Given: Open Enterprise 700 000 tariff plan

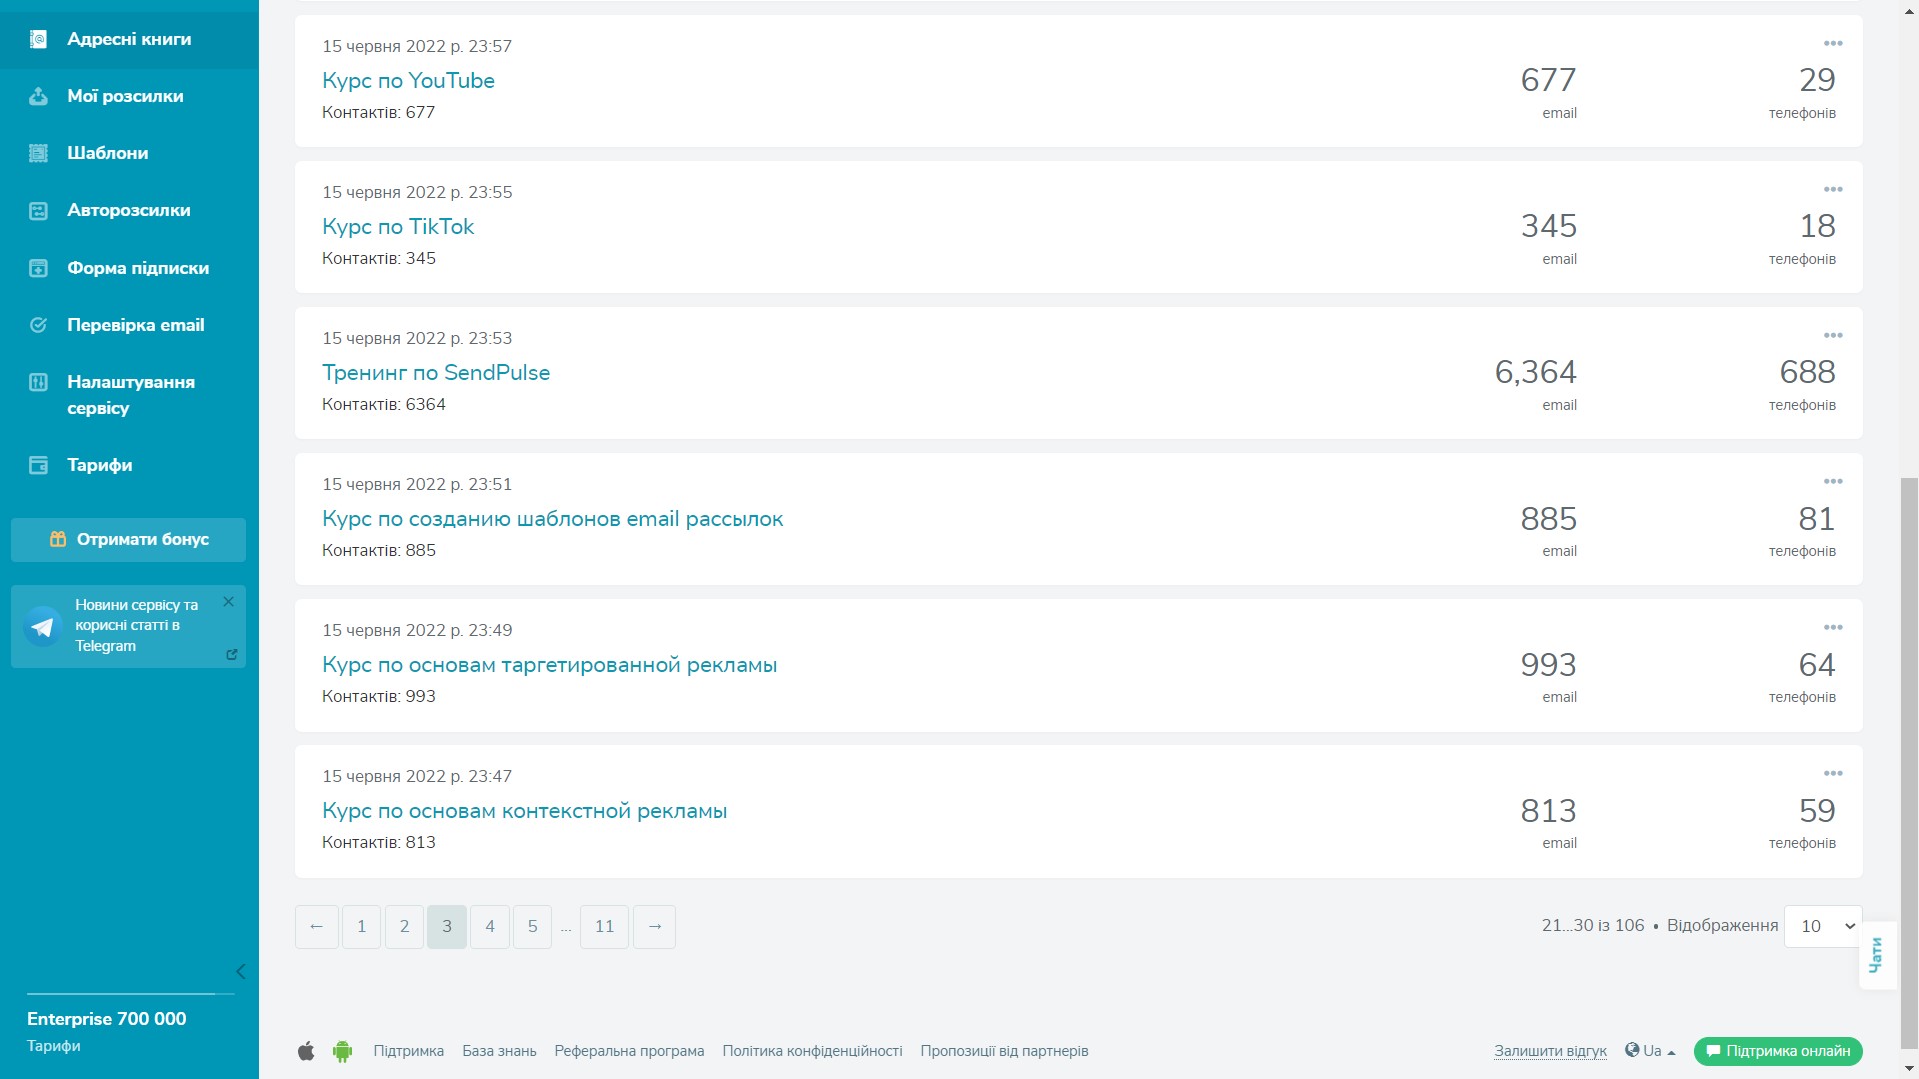Looking at the screenshot, I should click(106, 1019).
